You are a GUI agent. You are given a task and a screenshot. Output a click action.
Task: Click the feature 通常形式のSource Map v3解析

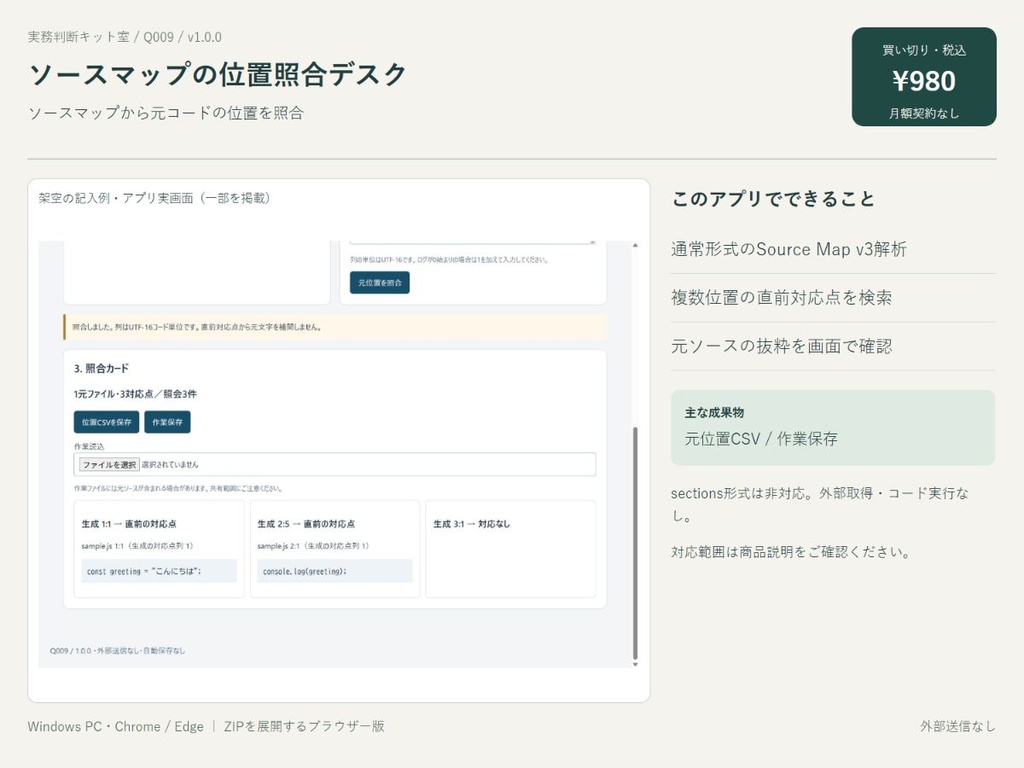(x=789, y=249)
